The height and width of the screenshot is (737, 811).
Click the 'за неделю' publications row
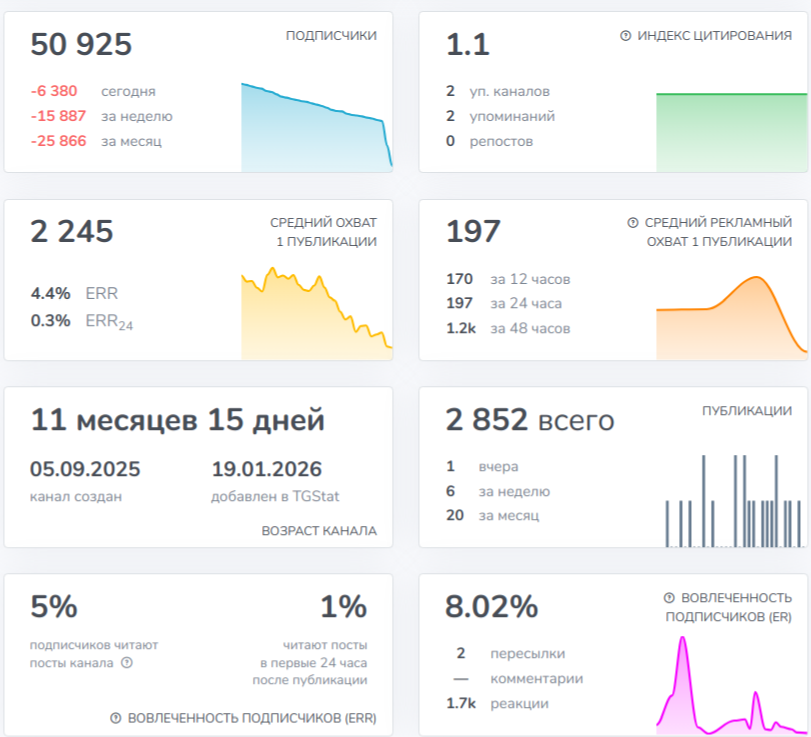498,491
